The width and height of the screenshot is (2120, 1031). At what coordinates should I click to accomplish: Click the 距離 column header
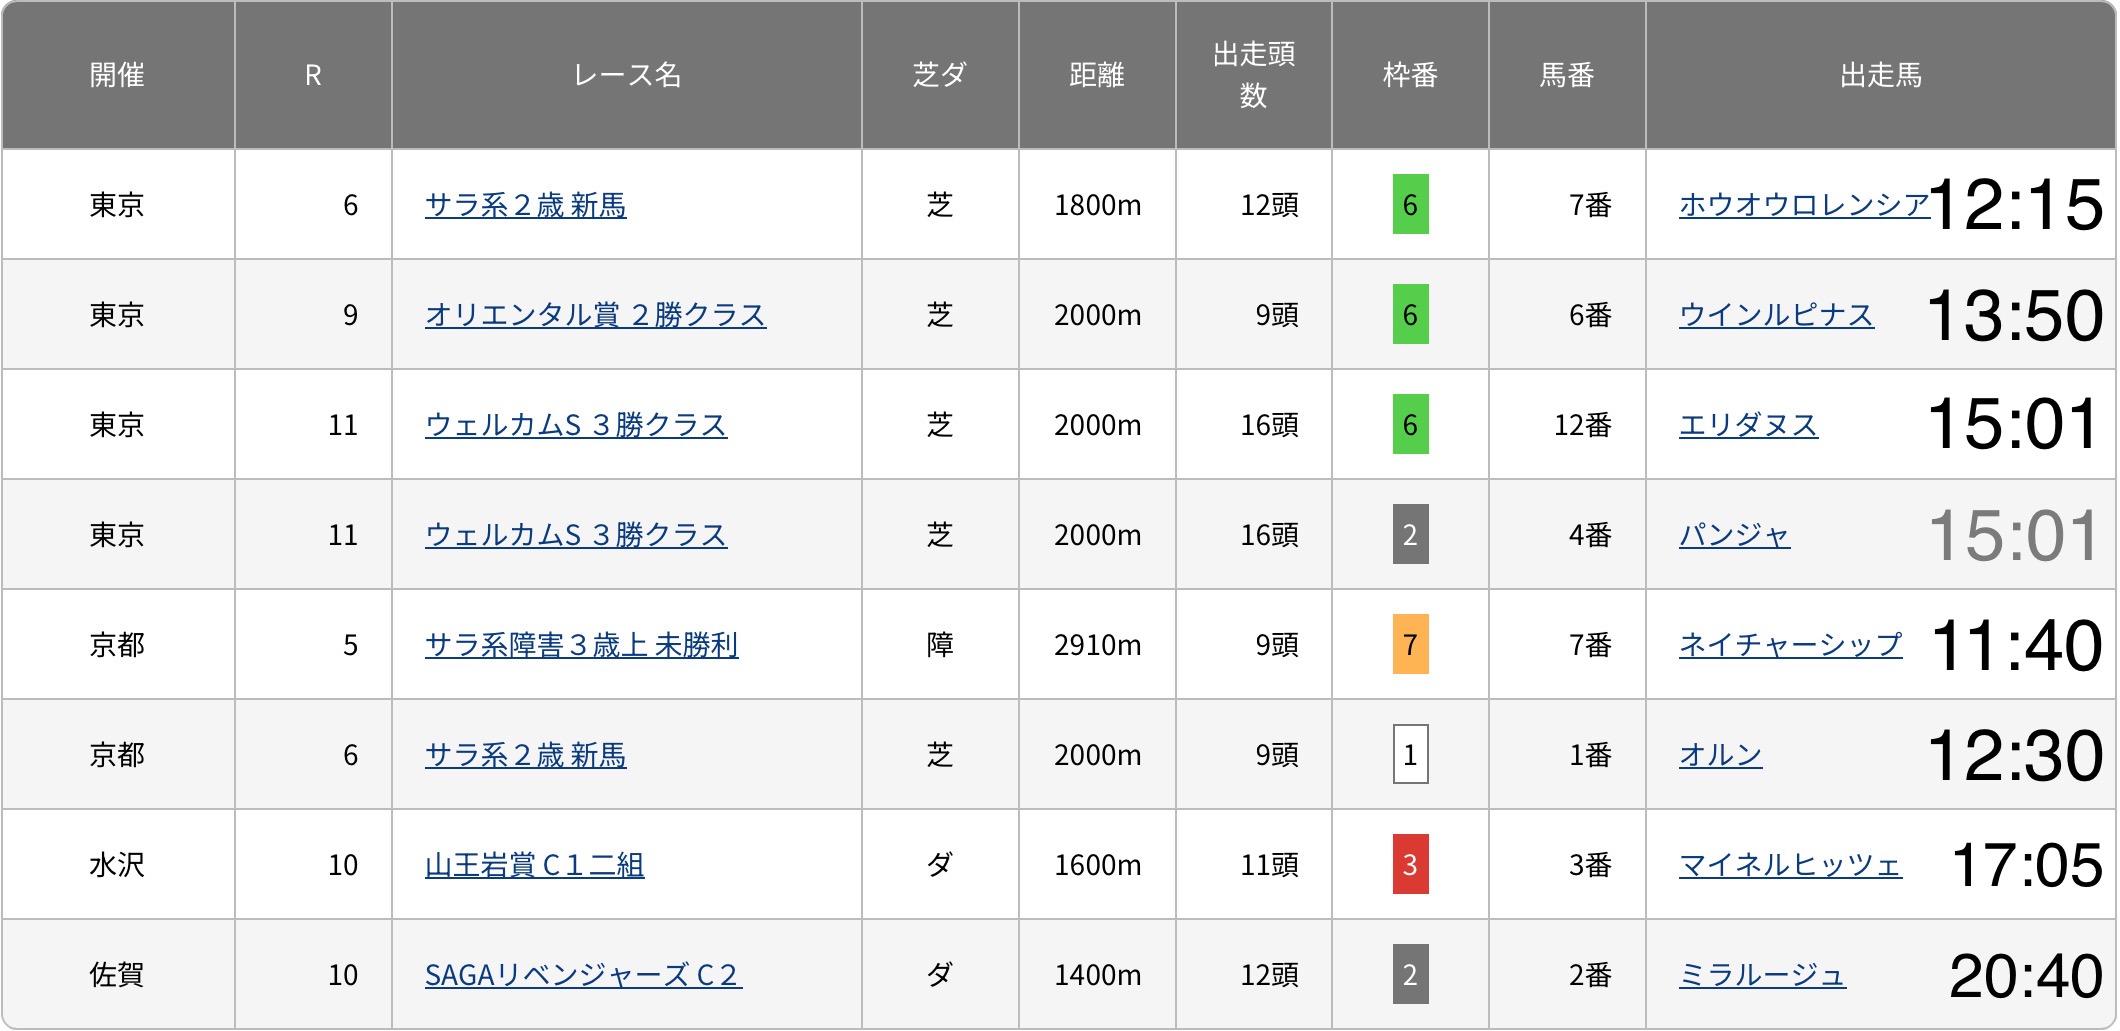click(1097, 75)
